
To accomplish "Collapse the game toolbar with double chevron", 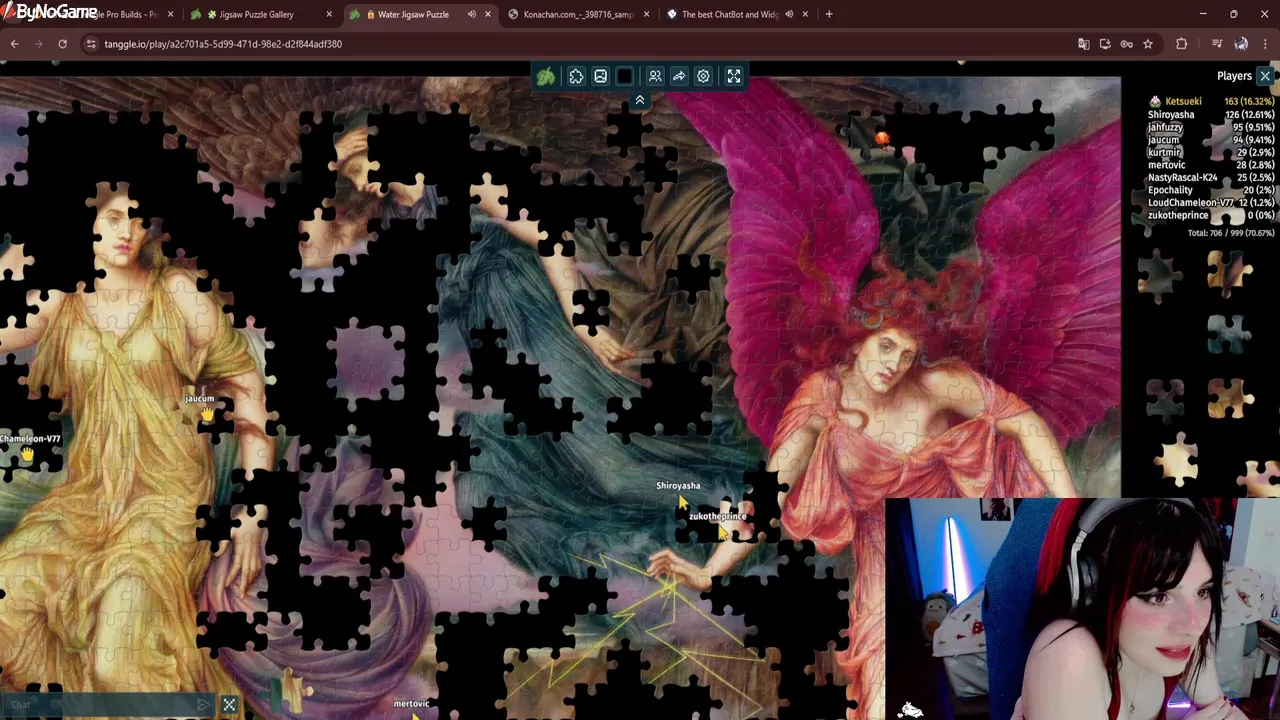I will [640, 100].
